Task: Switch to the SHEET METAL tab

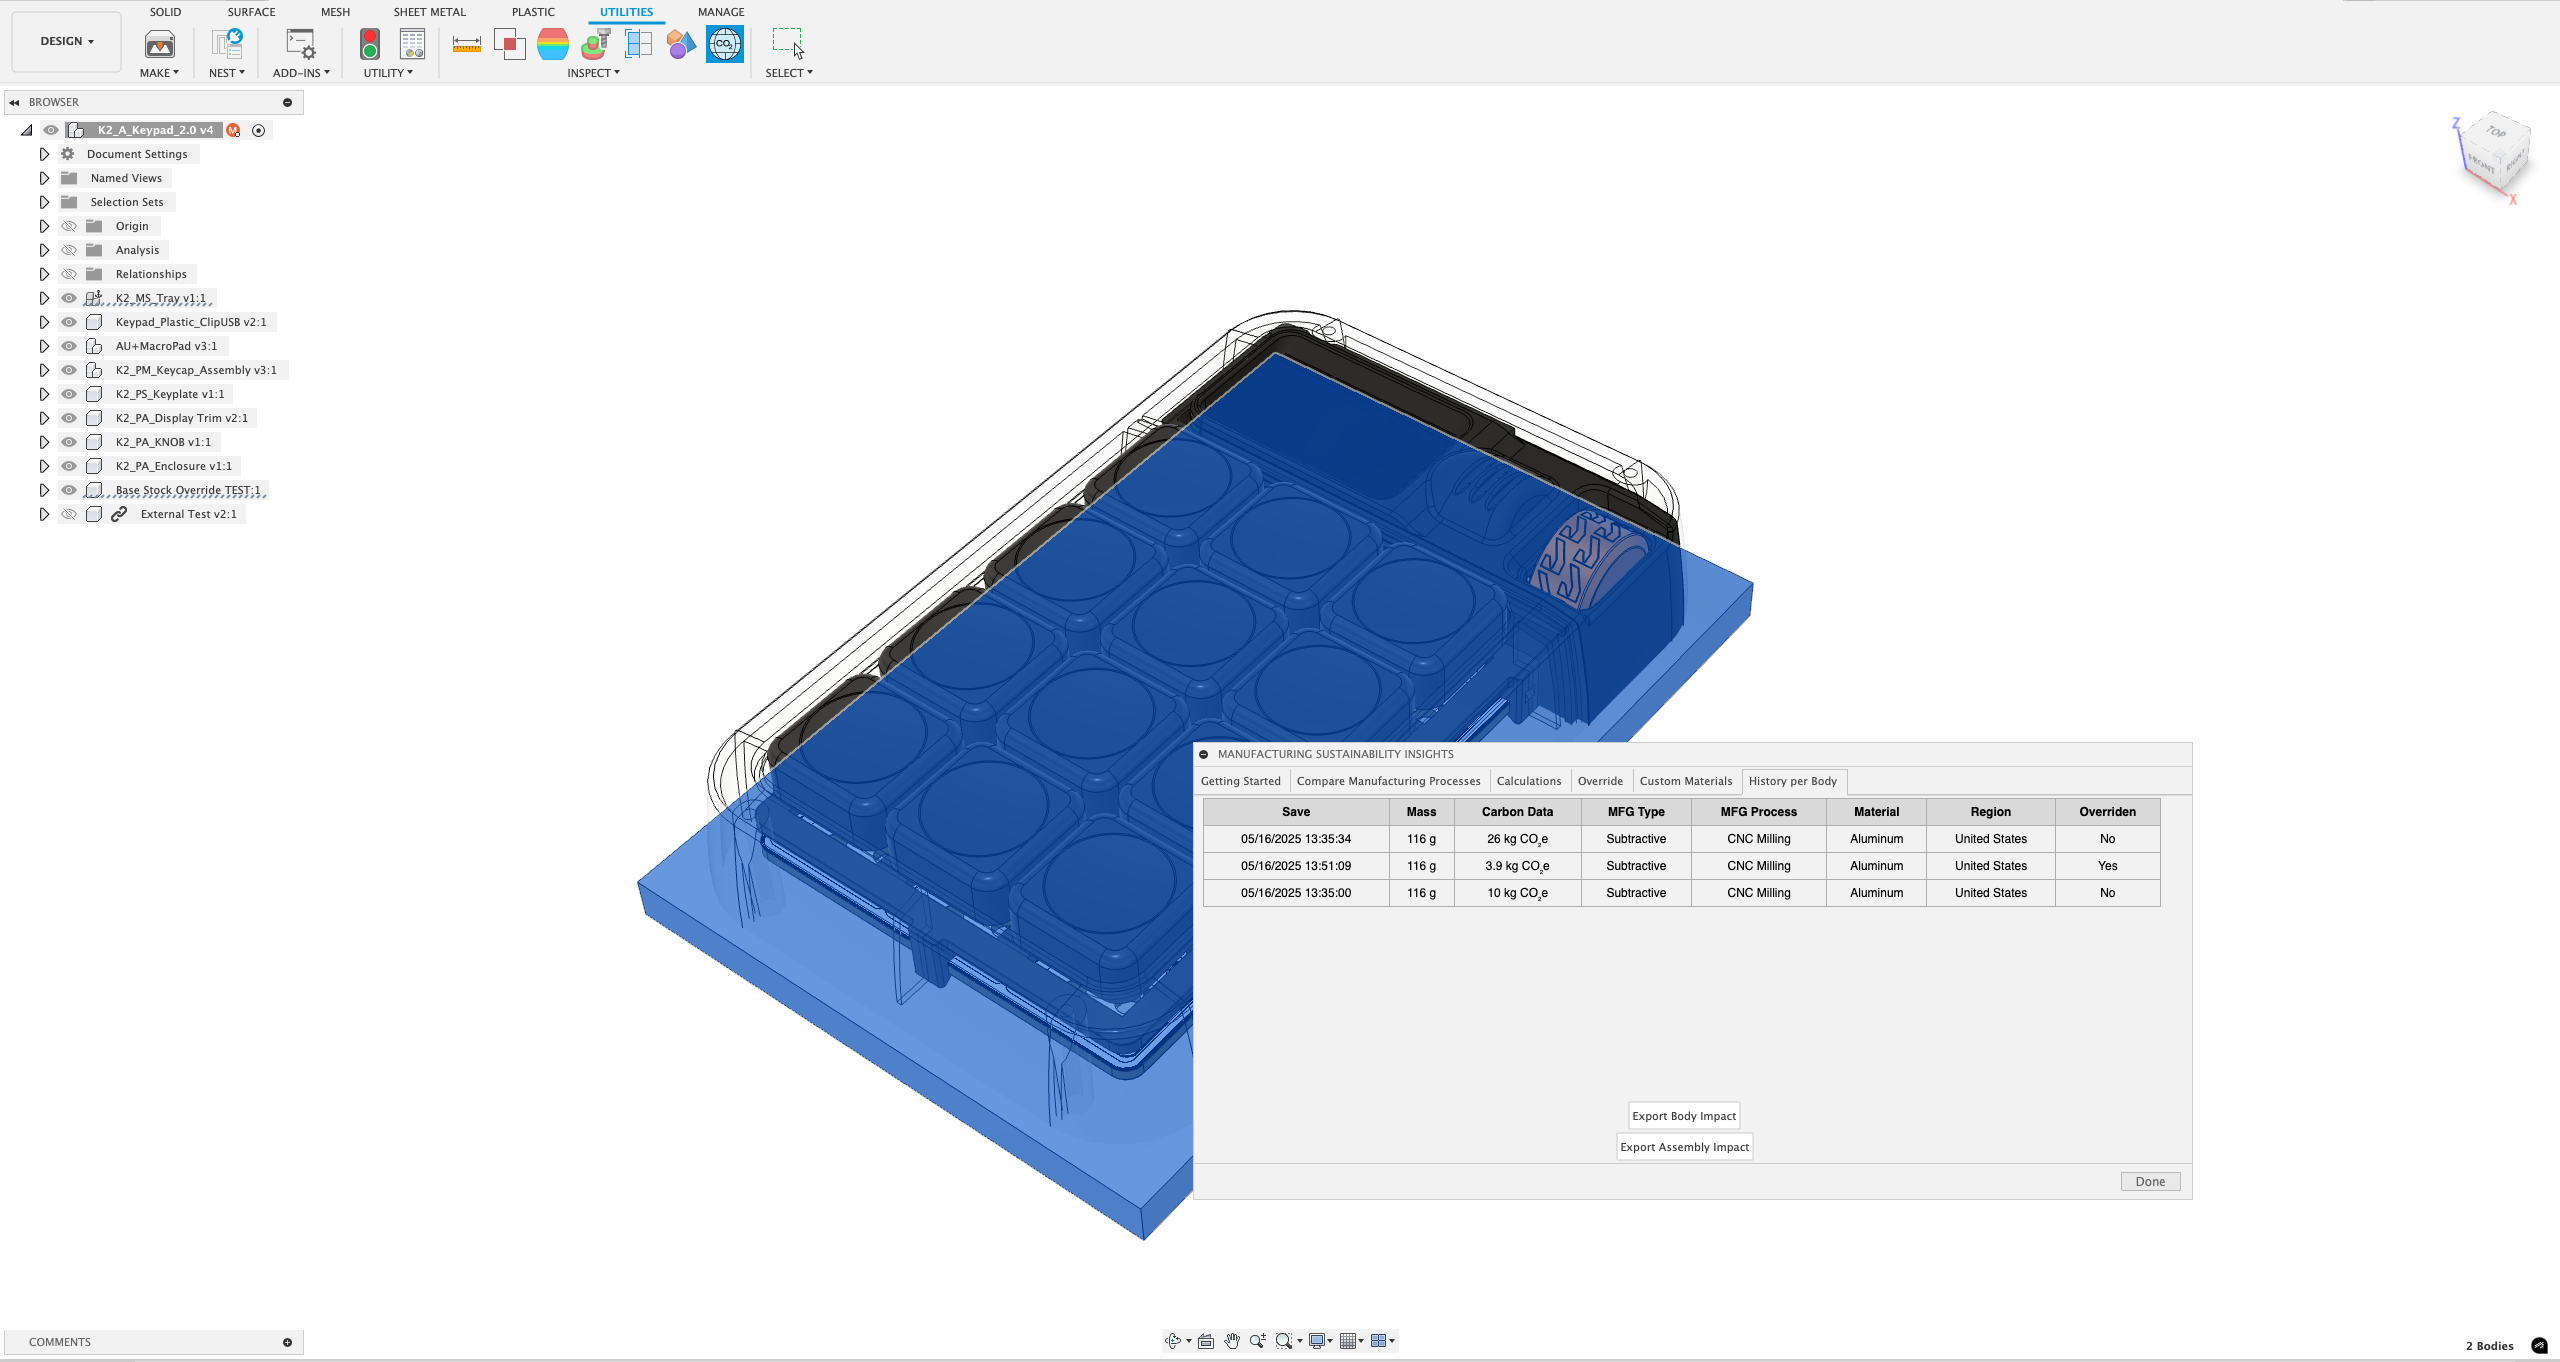Action: click(429, 12)
